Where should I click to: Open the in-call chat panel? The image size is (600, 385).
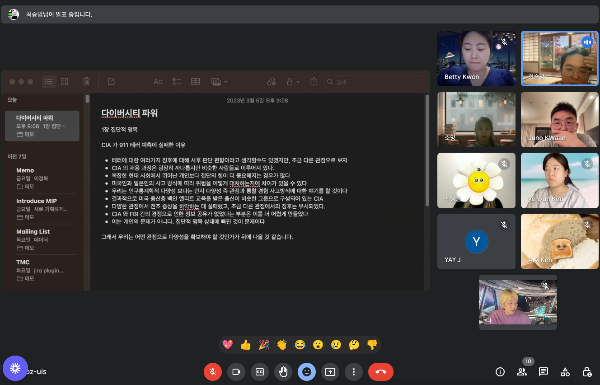pyautogui.click(x=543, y=372)
